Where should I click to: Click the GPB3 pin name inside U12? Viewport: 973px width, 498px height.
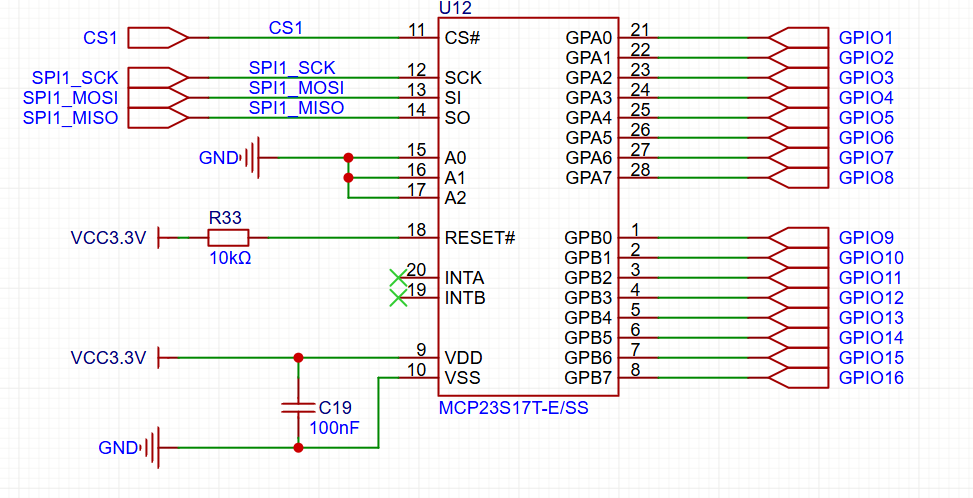(588, 298)
